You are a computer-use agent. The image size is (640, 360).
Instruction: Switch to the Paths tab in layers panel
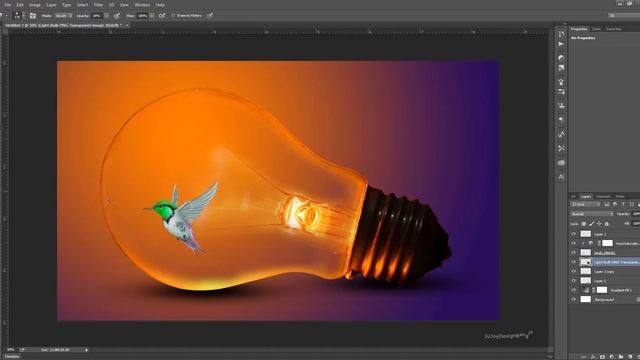coord(620,197)
